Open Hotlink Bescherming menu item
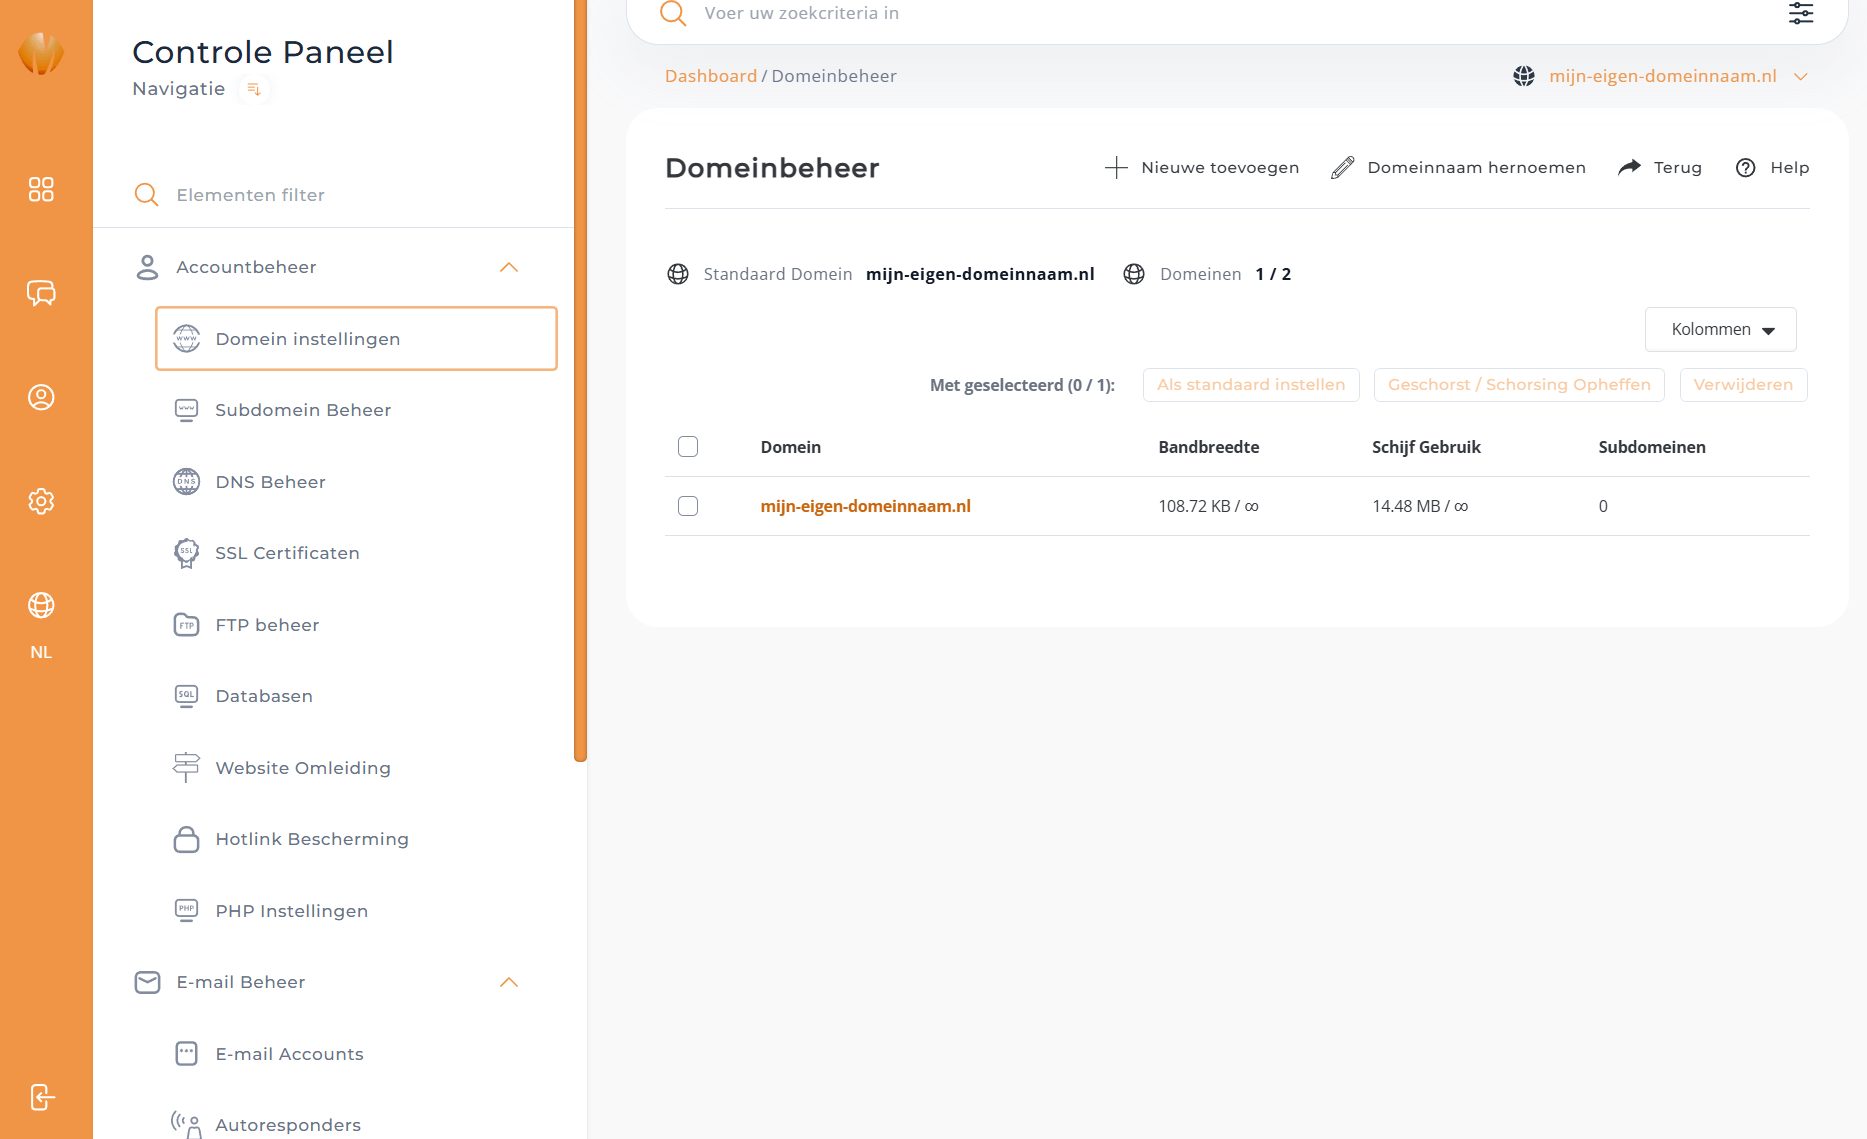 point(356,839)
